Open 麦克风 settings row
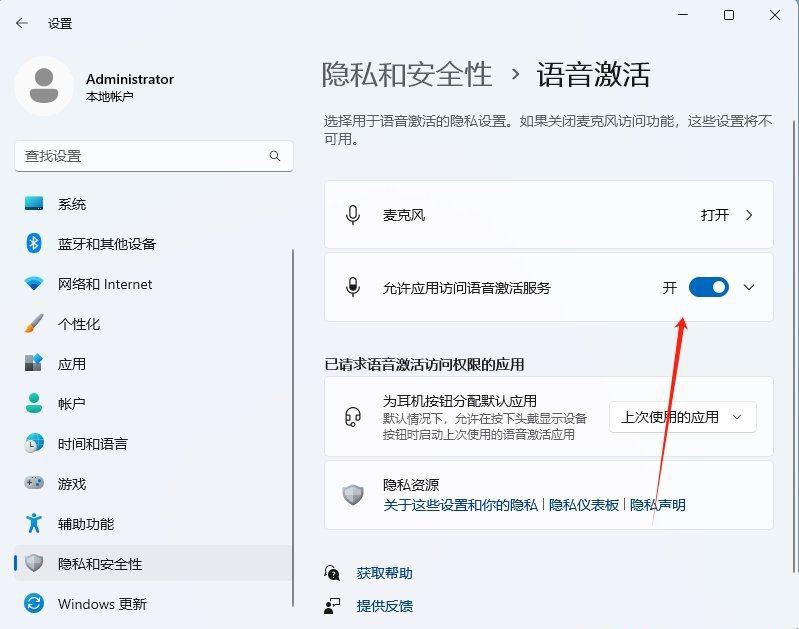The width and height of the screenshot is (799, 629). click(x=548, y=215)
